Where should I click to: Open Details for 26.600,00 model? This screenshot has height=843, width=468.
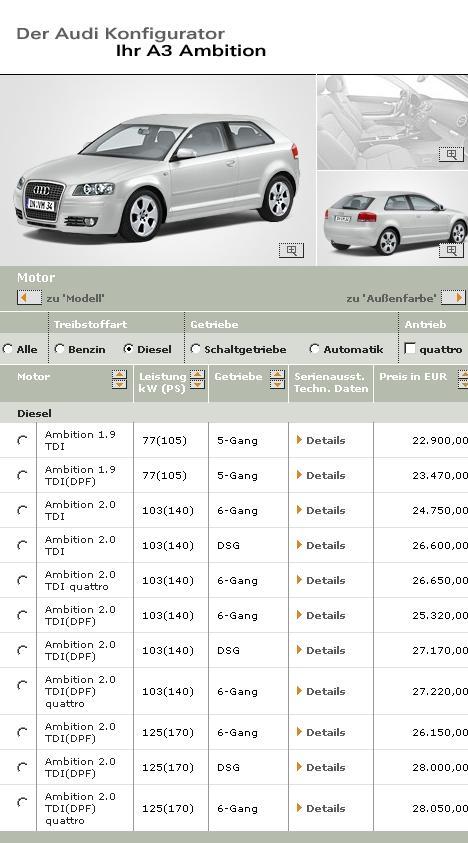321,545
